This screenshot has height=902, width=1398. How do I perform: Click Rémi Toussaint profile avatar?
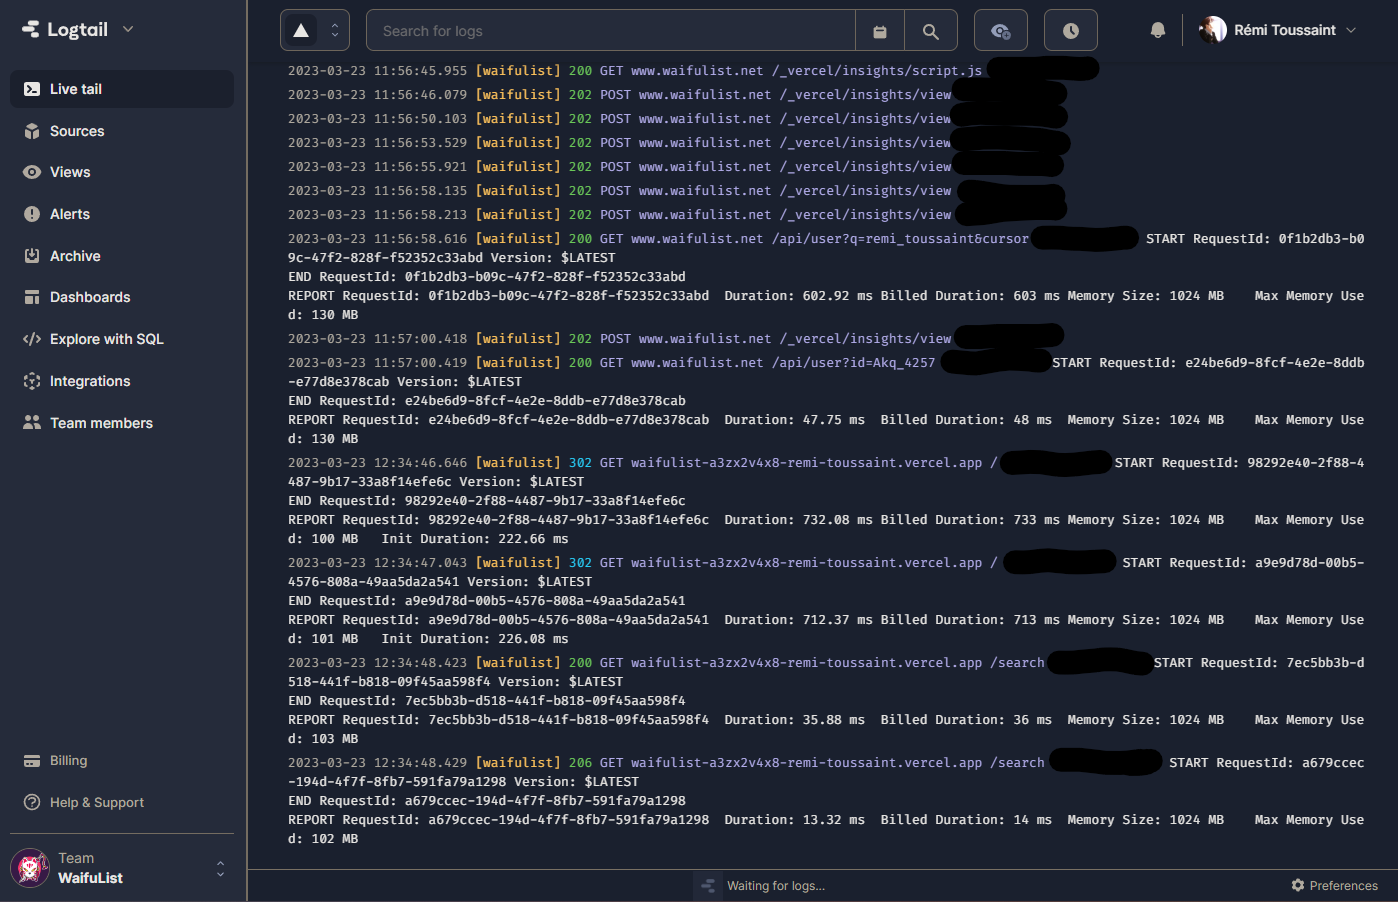pyautogui.click(x=1213, y=30)
